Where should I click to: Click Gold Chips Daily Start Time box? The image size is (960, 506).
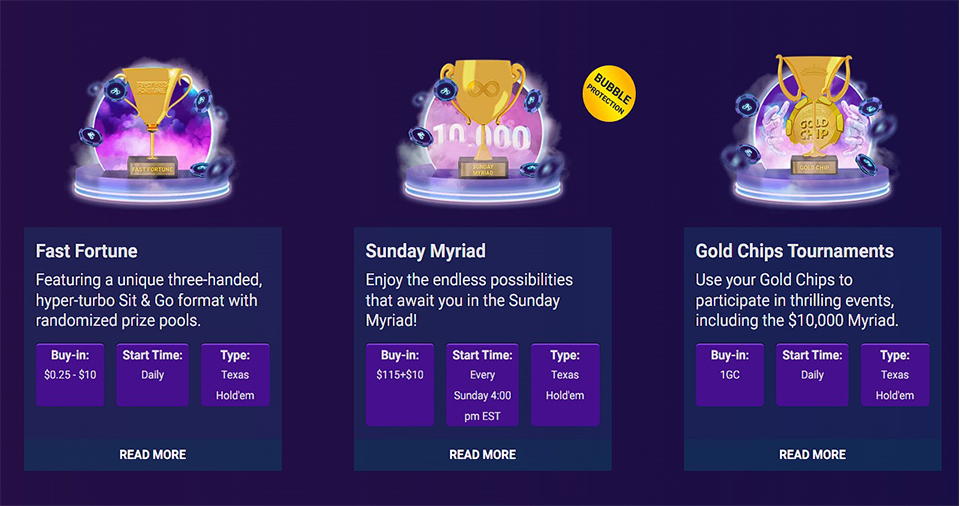pyautogui.click(x=812, y=375)
